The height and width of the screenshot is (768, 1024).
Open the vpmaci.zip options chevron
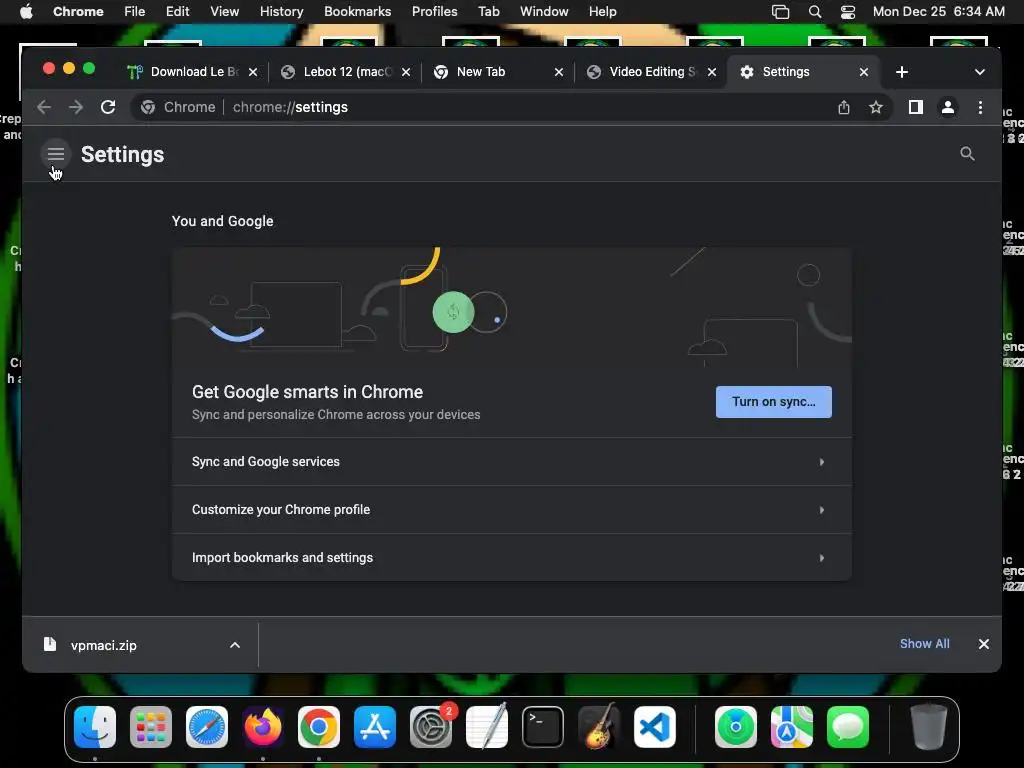coord(235,645)
